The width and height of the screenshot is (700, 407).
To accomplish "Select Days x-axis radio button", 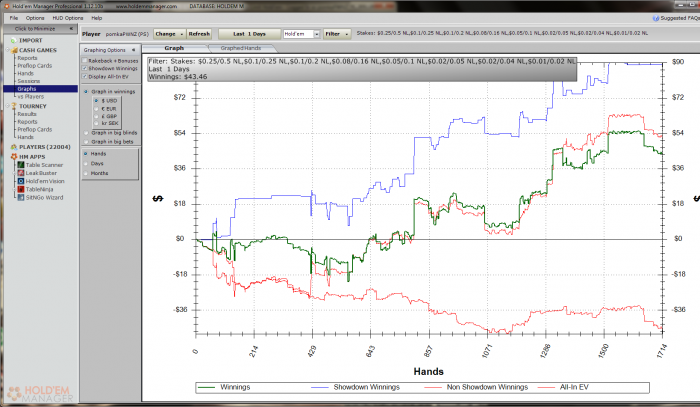I will (86, 163).
